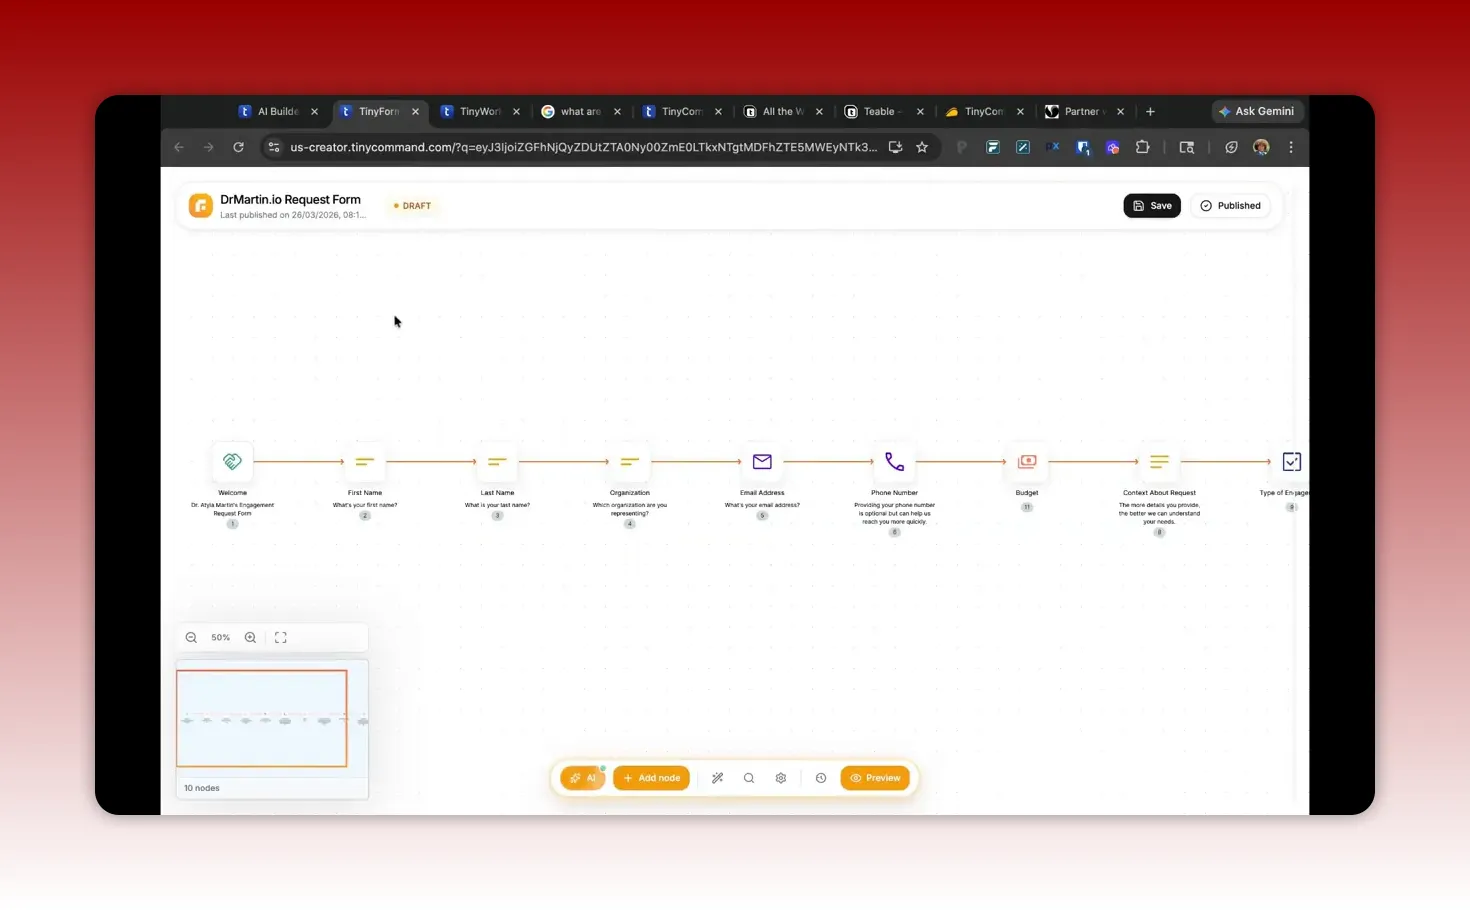Screen dimensions: 1470x910
Task: Click Add node to create a new step
Action: coord(651,777)
